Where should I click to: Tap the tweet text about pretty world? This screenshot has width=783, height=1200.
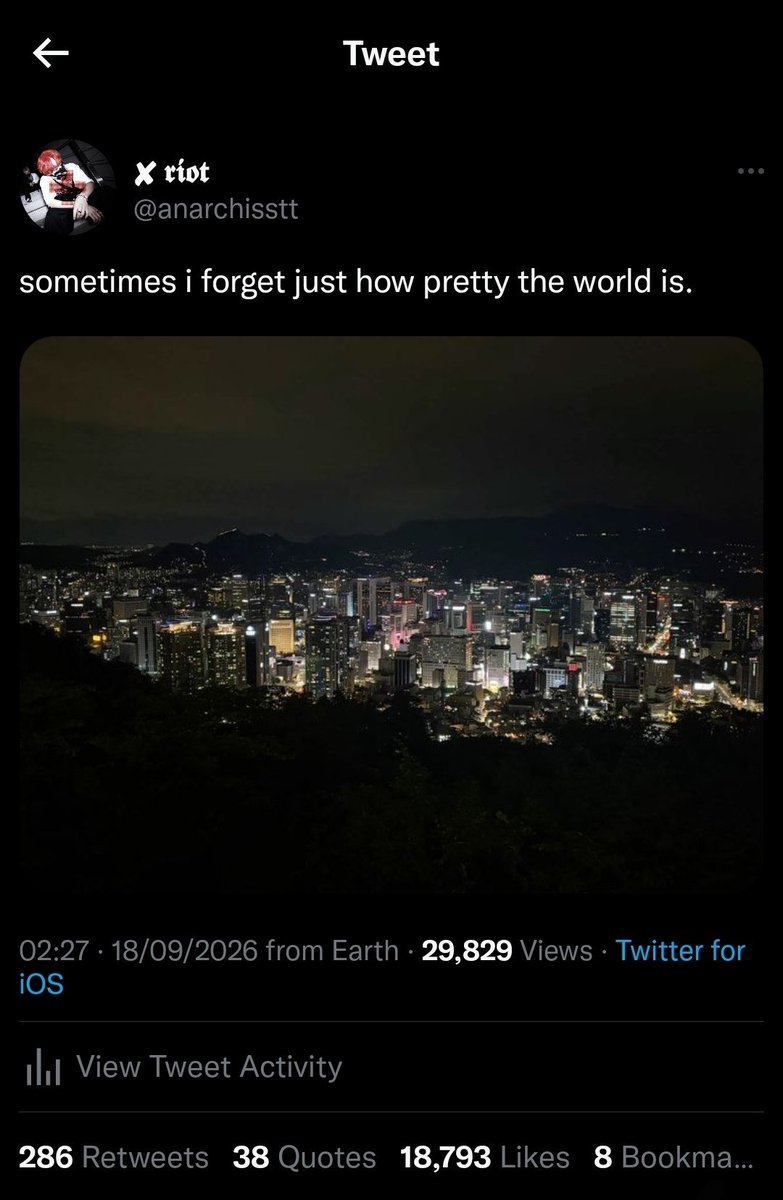coord(356,283)
